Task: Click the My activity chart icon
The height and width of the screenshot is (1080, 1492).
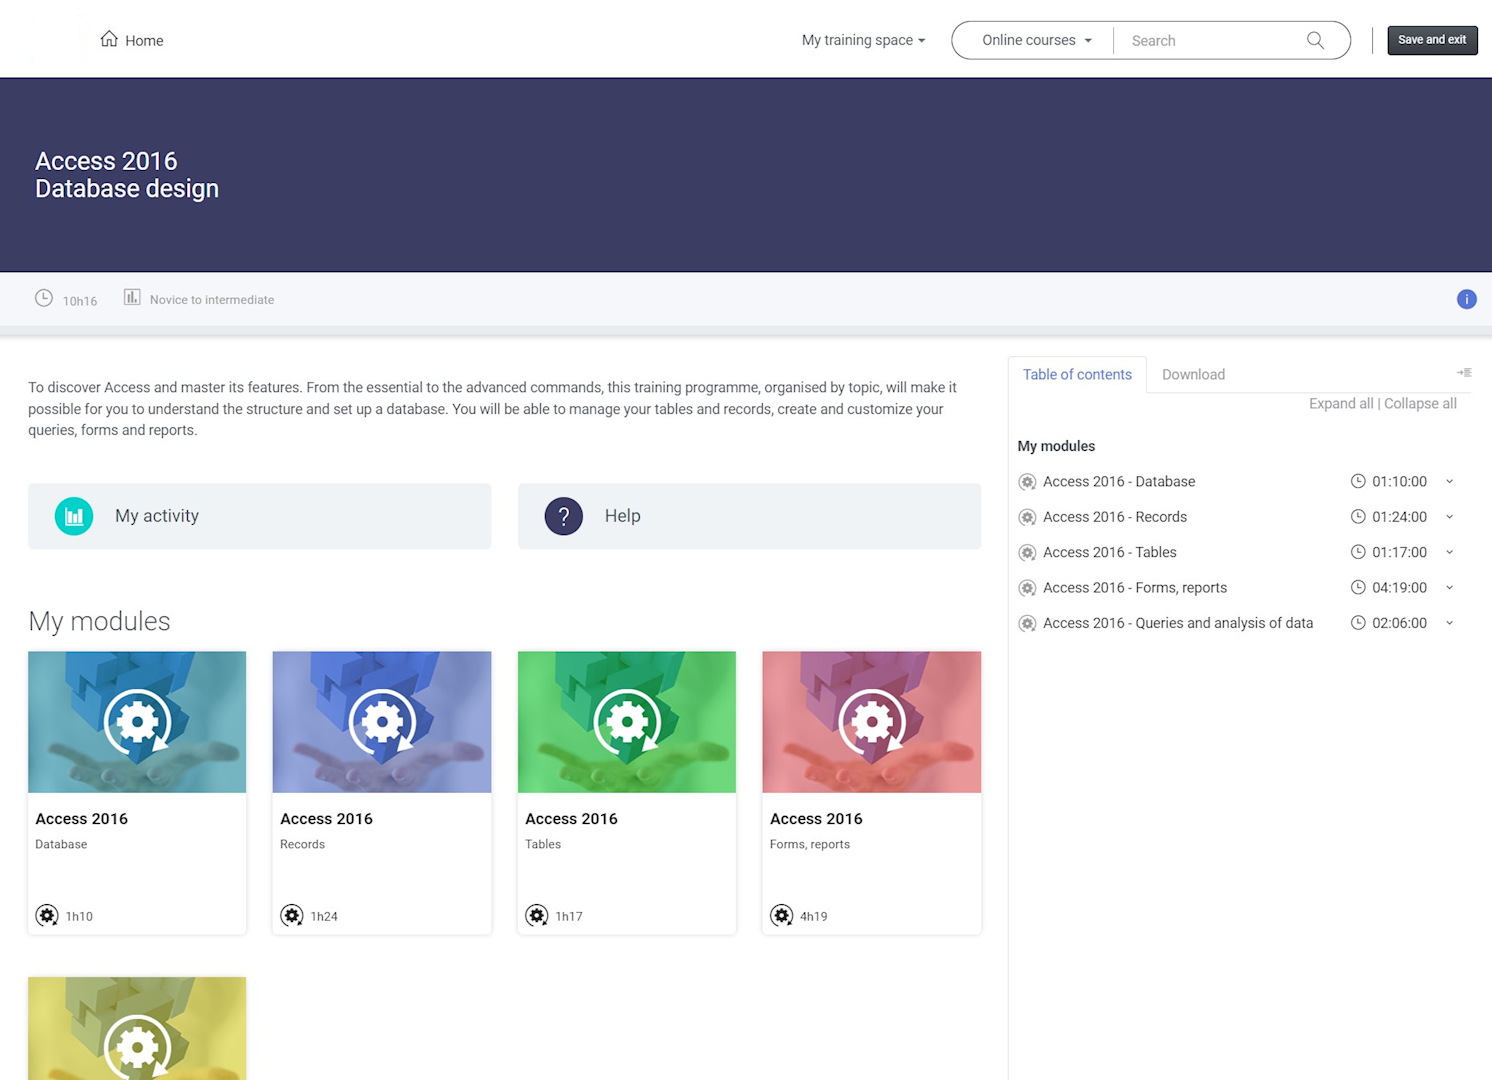Action: tap(74, 516)
